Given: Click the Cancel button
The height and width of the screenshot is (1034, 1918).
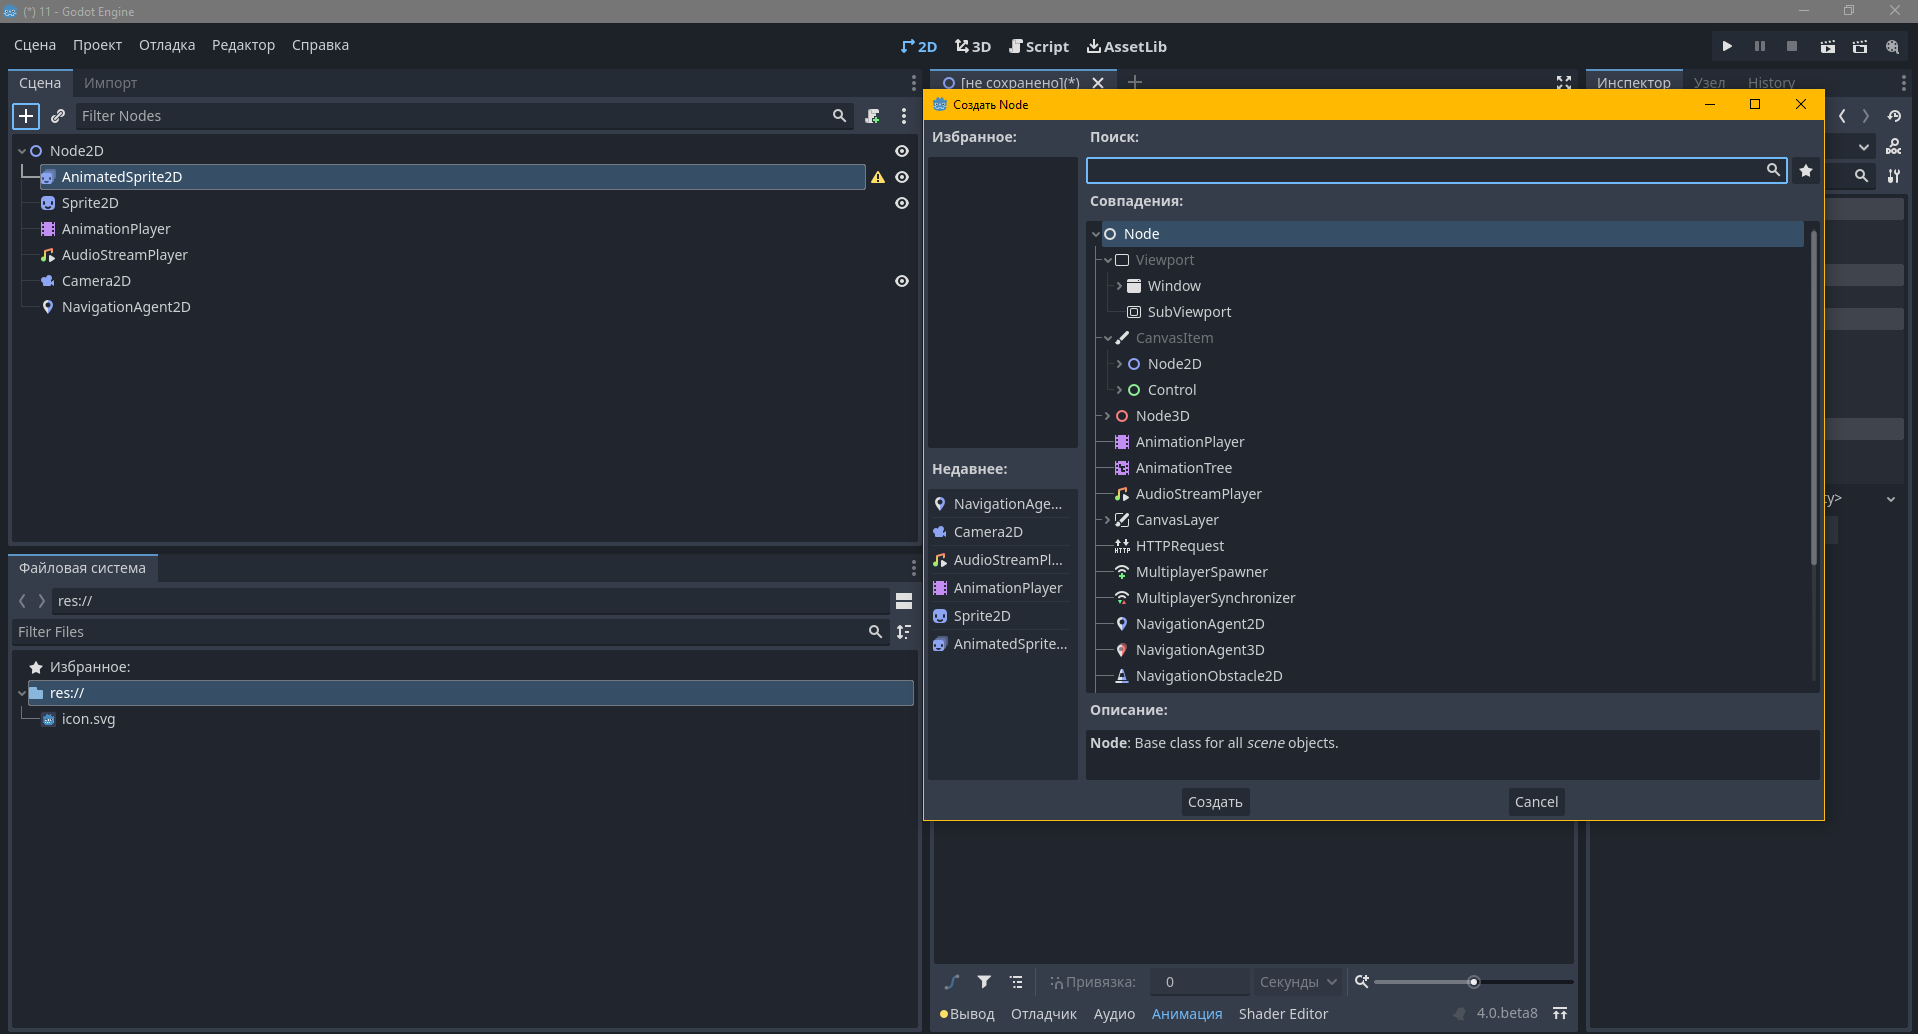Looking at the screenshot, I should click(x=1535, y=802).
